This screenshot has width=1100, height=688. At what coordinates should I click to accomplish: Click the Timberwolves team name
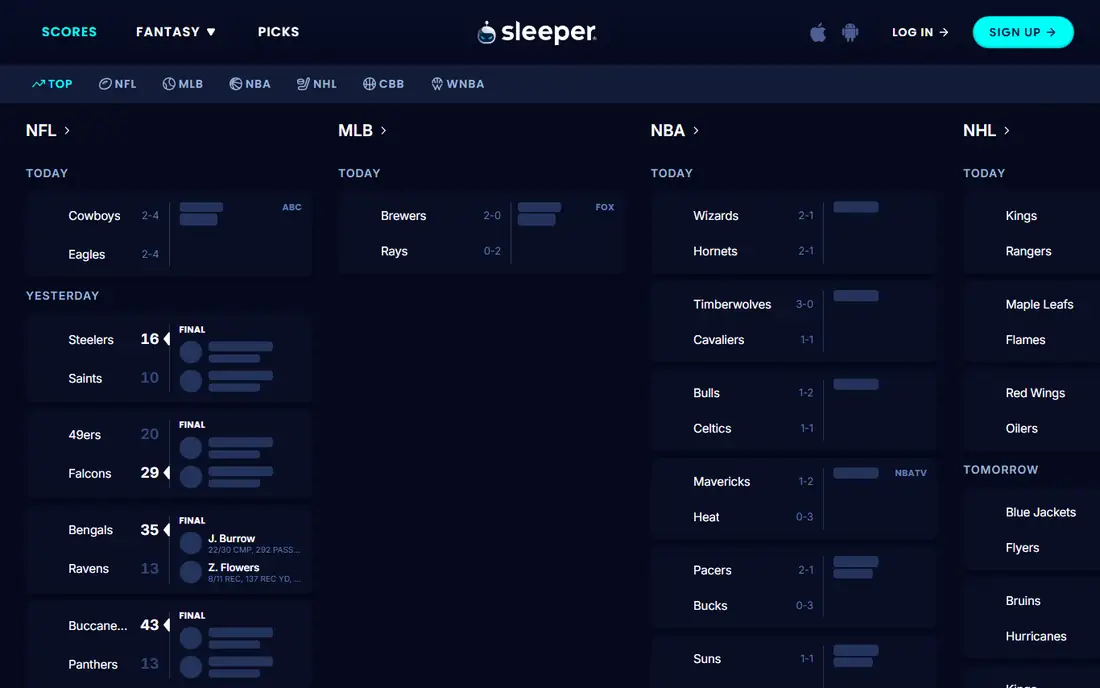click(732, 304)
